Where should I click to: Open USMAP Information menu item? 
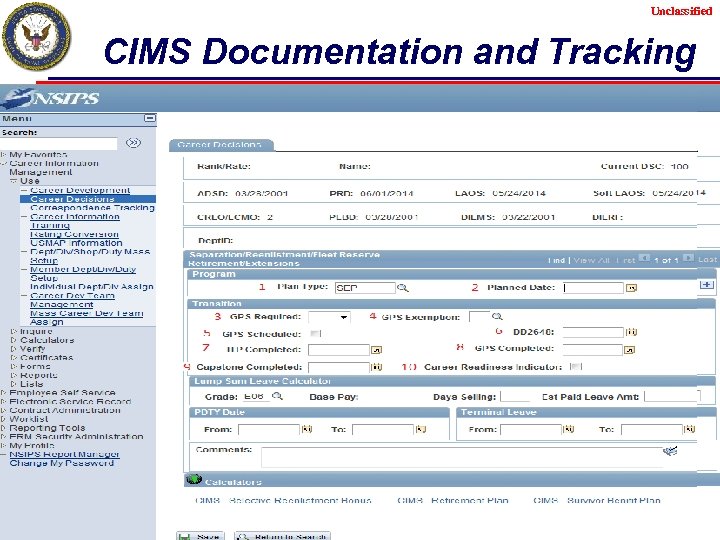(76, 243)
